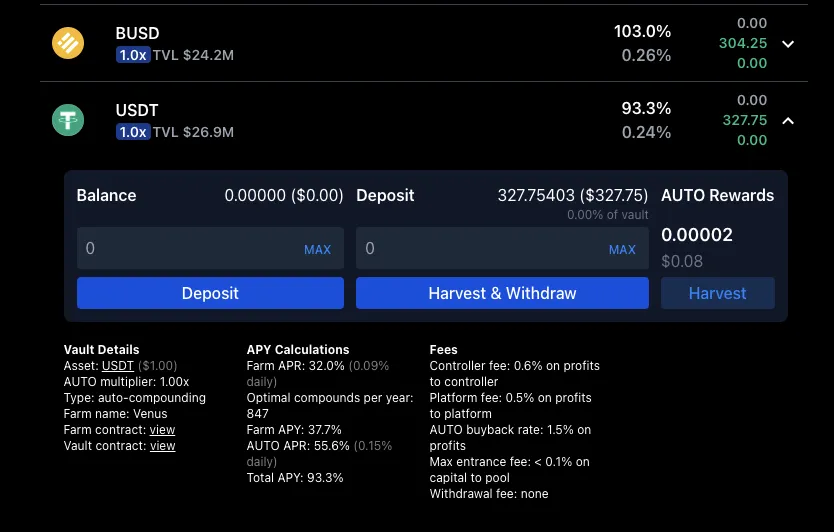The width and height of the screenshot is (834, 532).
Task: Click the 0.00000 ($0.00) balance amount
Action: point(284,195)
